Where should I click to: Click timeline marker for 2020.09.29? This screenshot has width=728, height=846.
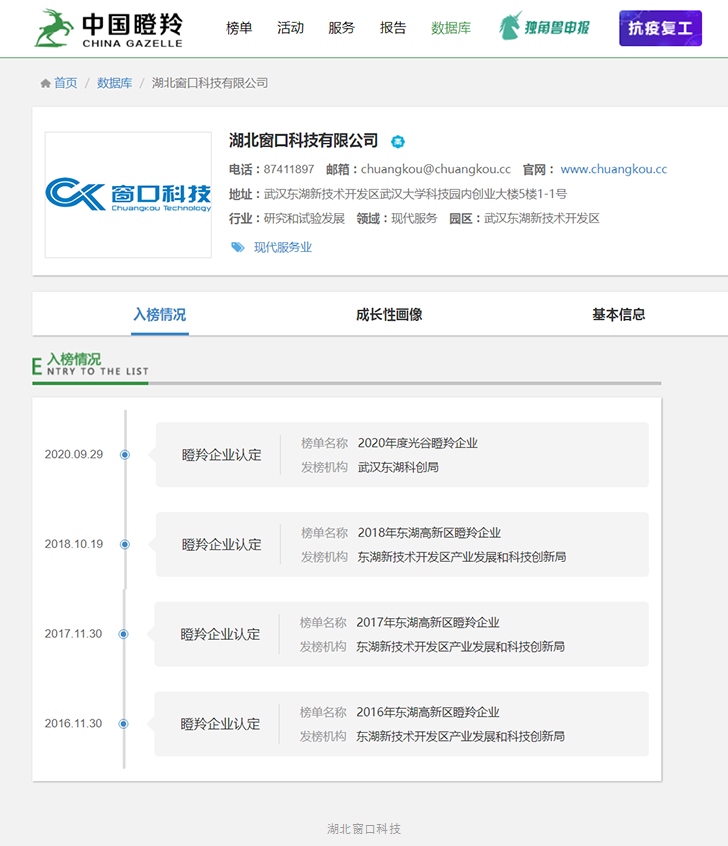[125, 455]
